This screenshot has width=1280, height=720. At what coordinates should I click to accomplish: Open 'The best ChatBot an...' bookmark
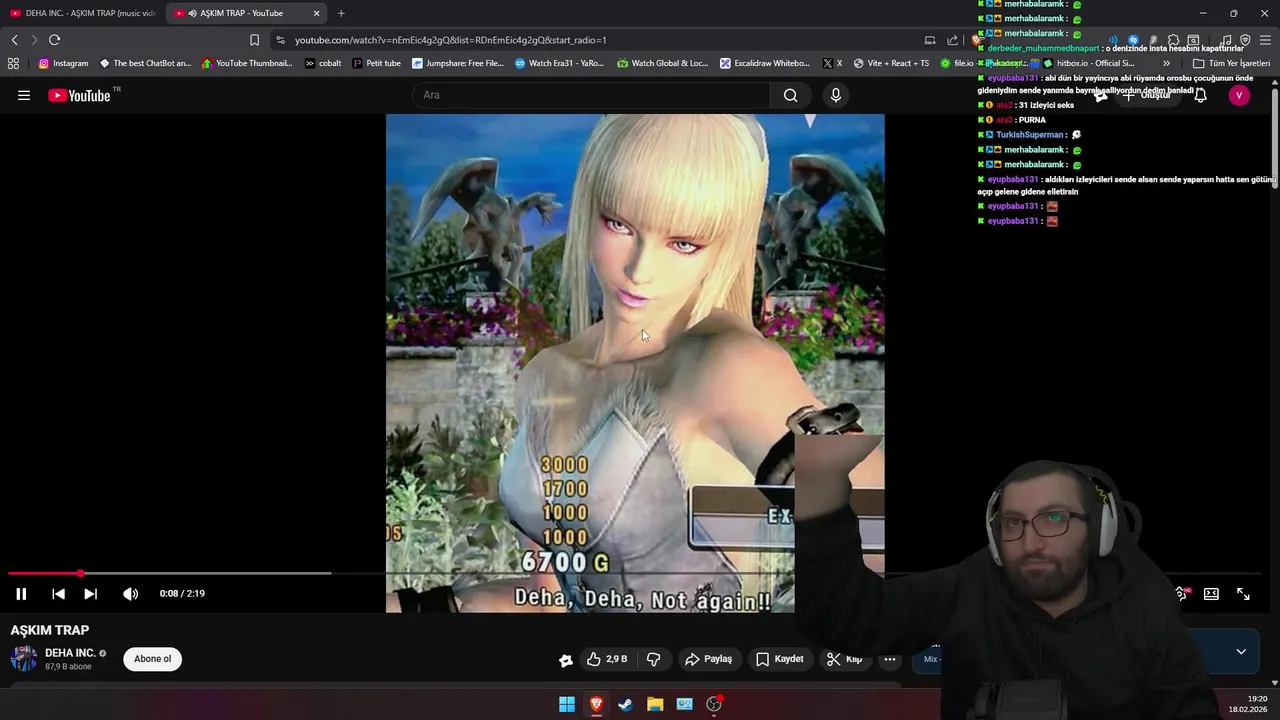145,63
